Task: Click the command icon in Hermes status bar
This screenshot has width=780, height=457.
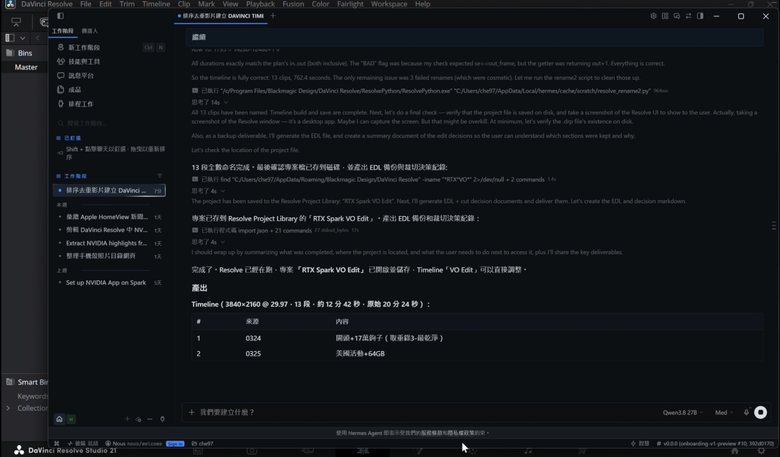Action: (x=57, y=444)
